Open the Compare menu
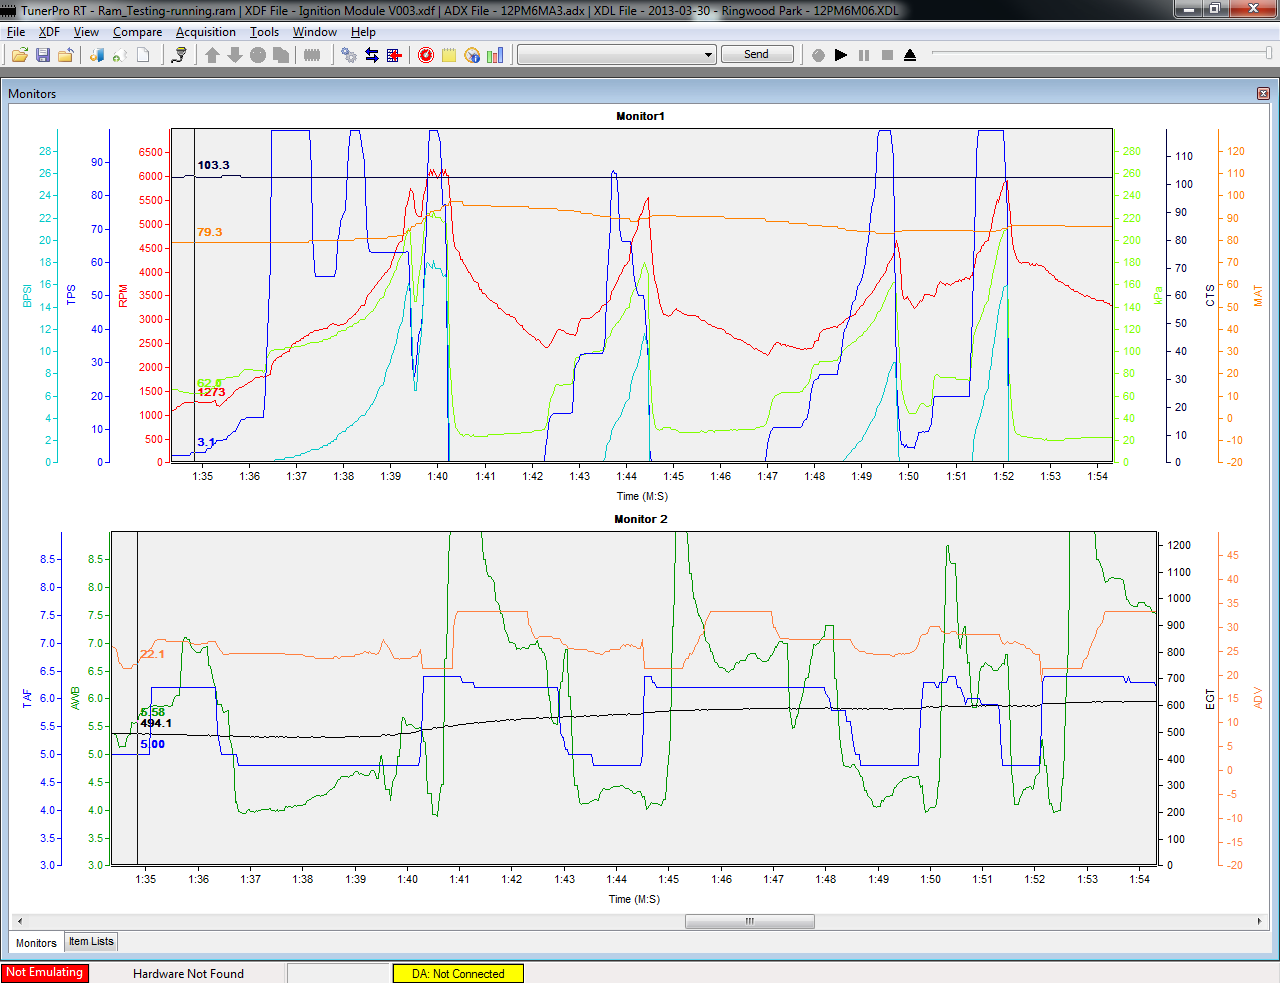This screenshot has width=1280, height=984. [x=137, y=32]
